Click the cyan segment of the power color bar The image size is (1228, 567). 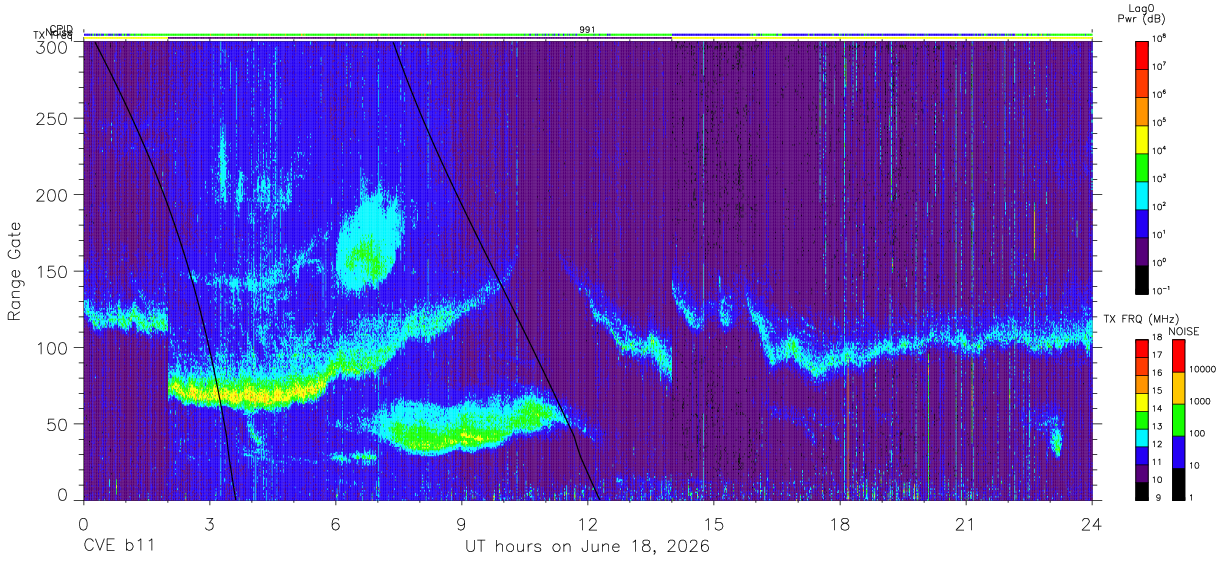coord(1141,194)
